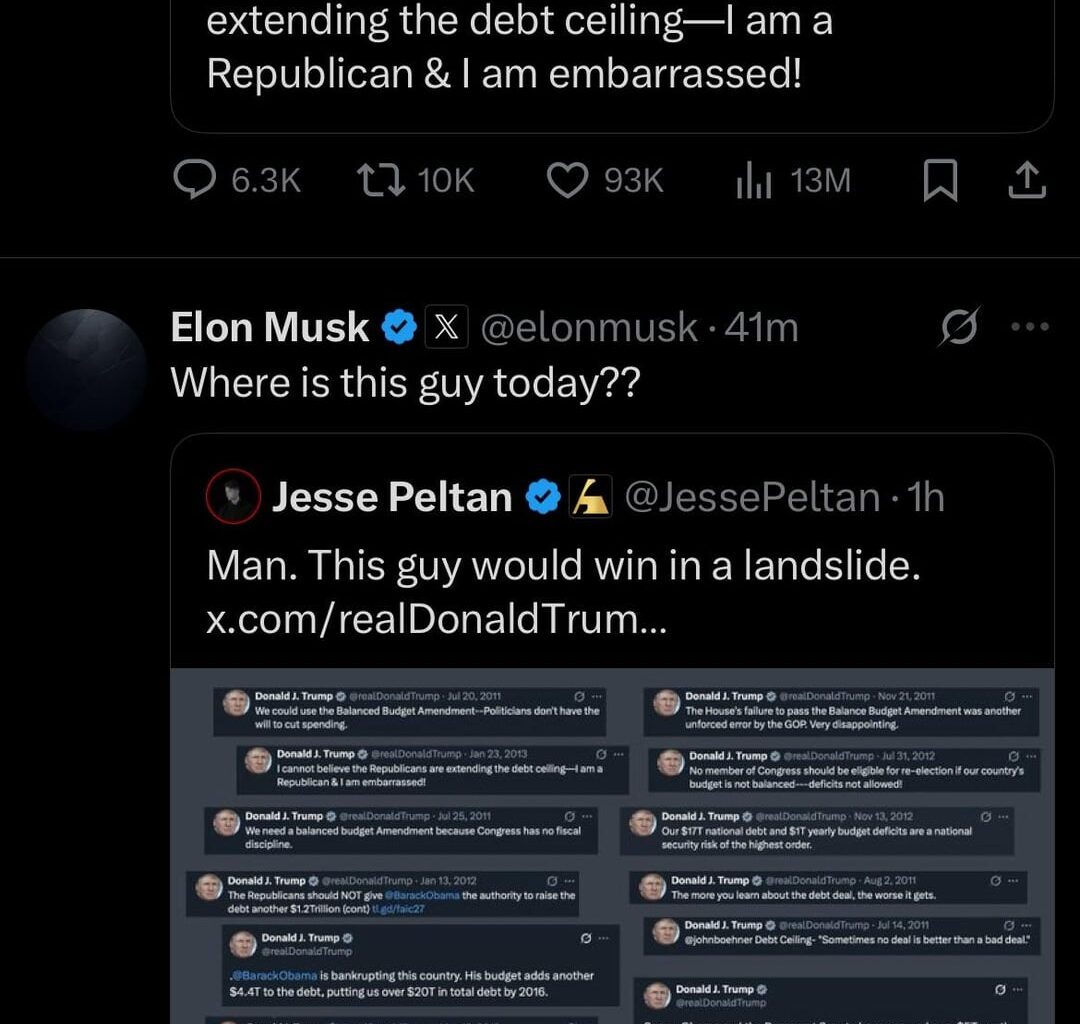Image resolution: width=1080 pixels, height=1024 pixels.
Task: Click Elon Musk's blue verification badge
Action: pyautogui.click(x=398, y=326)
